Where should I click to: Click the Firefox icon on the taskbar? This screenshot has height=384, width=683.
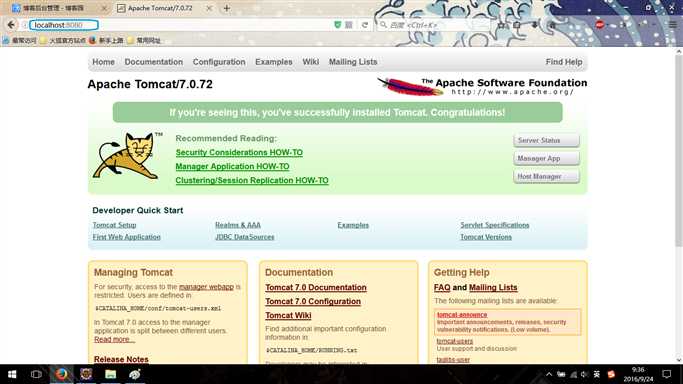(x=61, y=374)
